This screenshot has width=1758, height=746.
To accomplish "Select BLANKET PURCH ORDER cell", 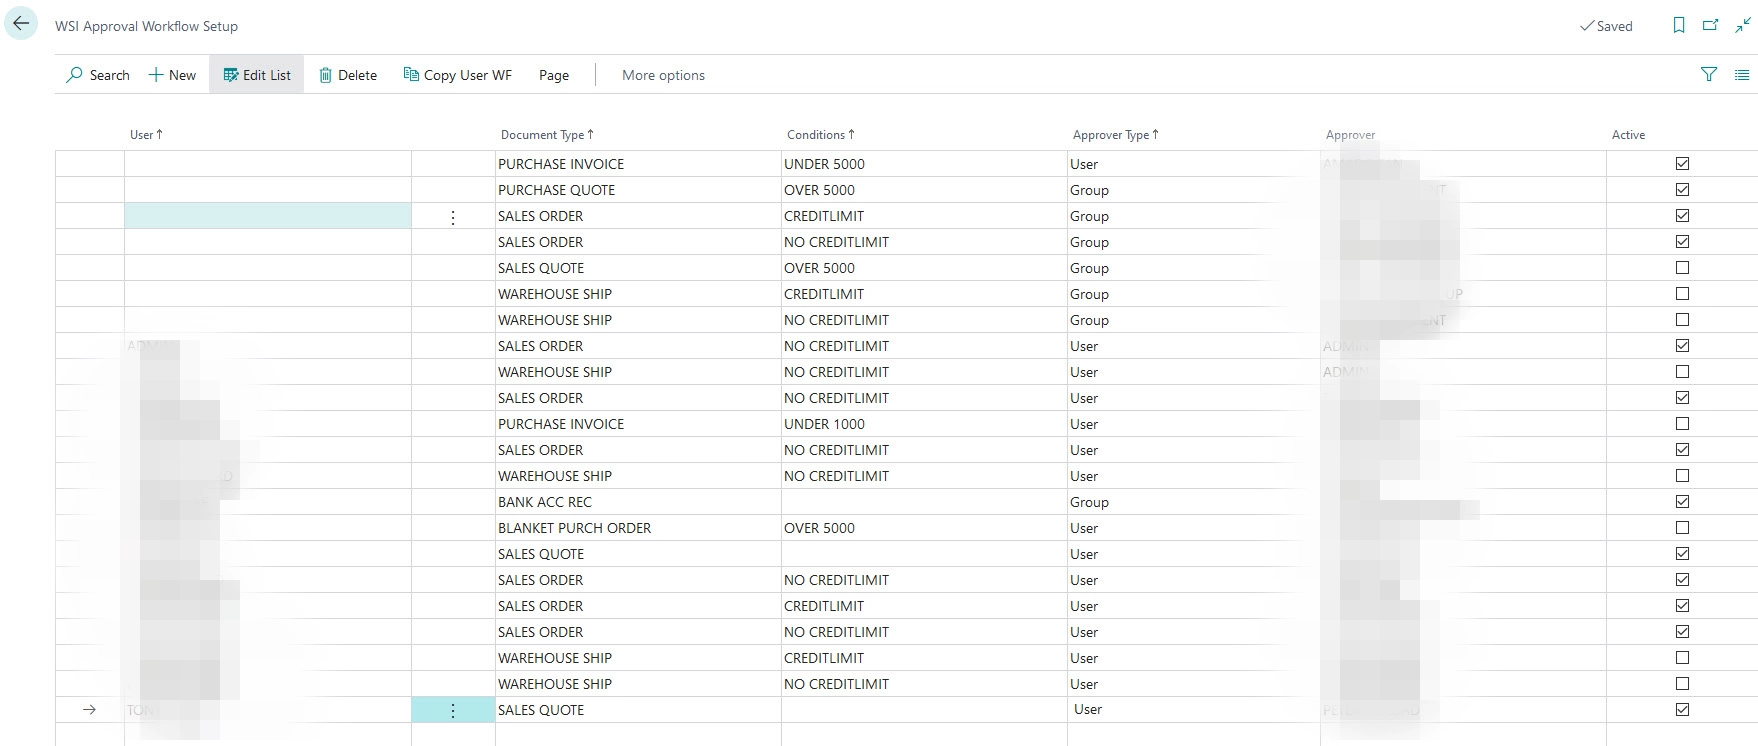I will [x=638, y=528].
